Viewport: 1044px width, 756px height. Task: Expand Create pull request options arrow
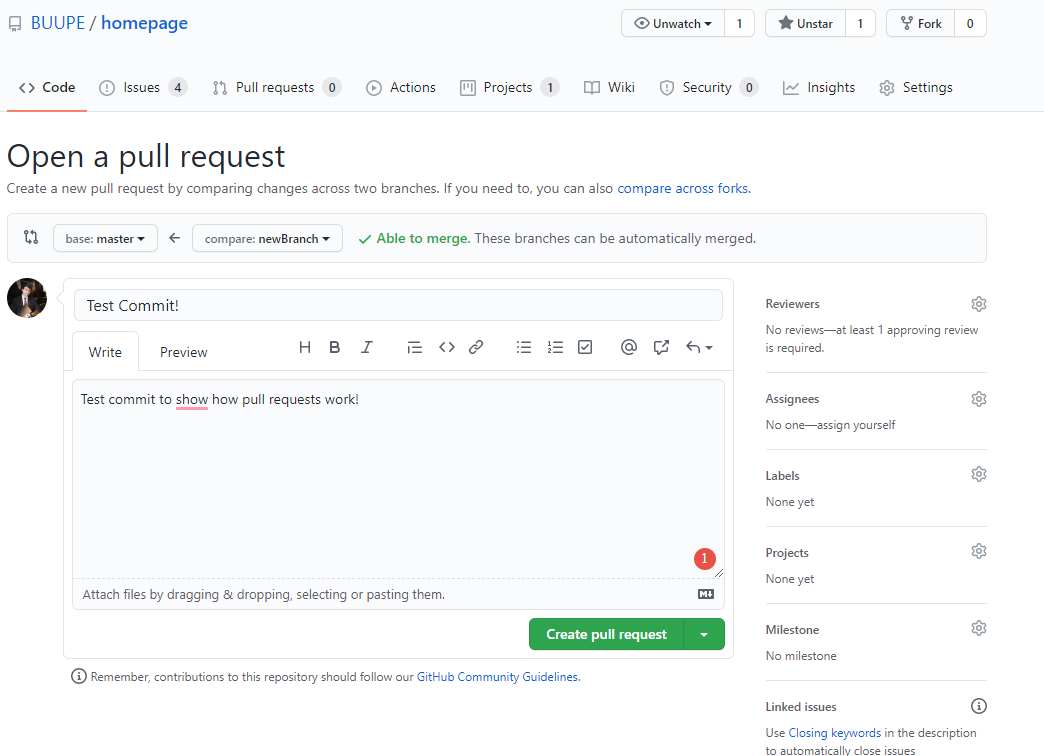(704, 634)
